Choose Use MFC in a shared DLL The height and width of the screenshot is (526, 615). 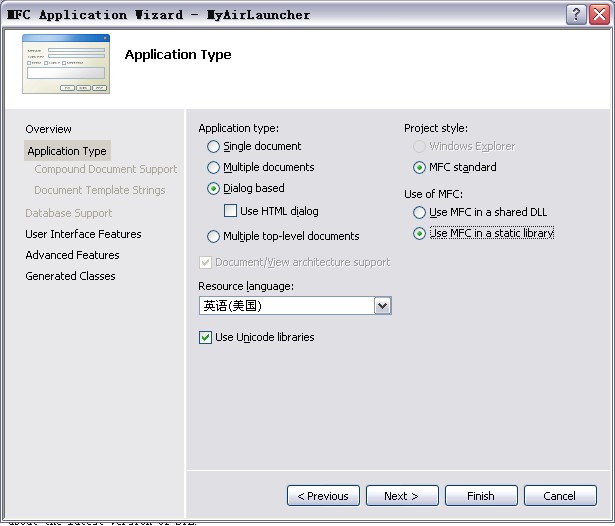[x=419, y=213]
